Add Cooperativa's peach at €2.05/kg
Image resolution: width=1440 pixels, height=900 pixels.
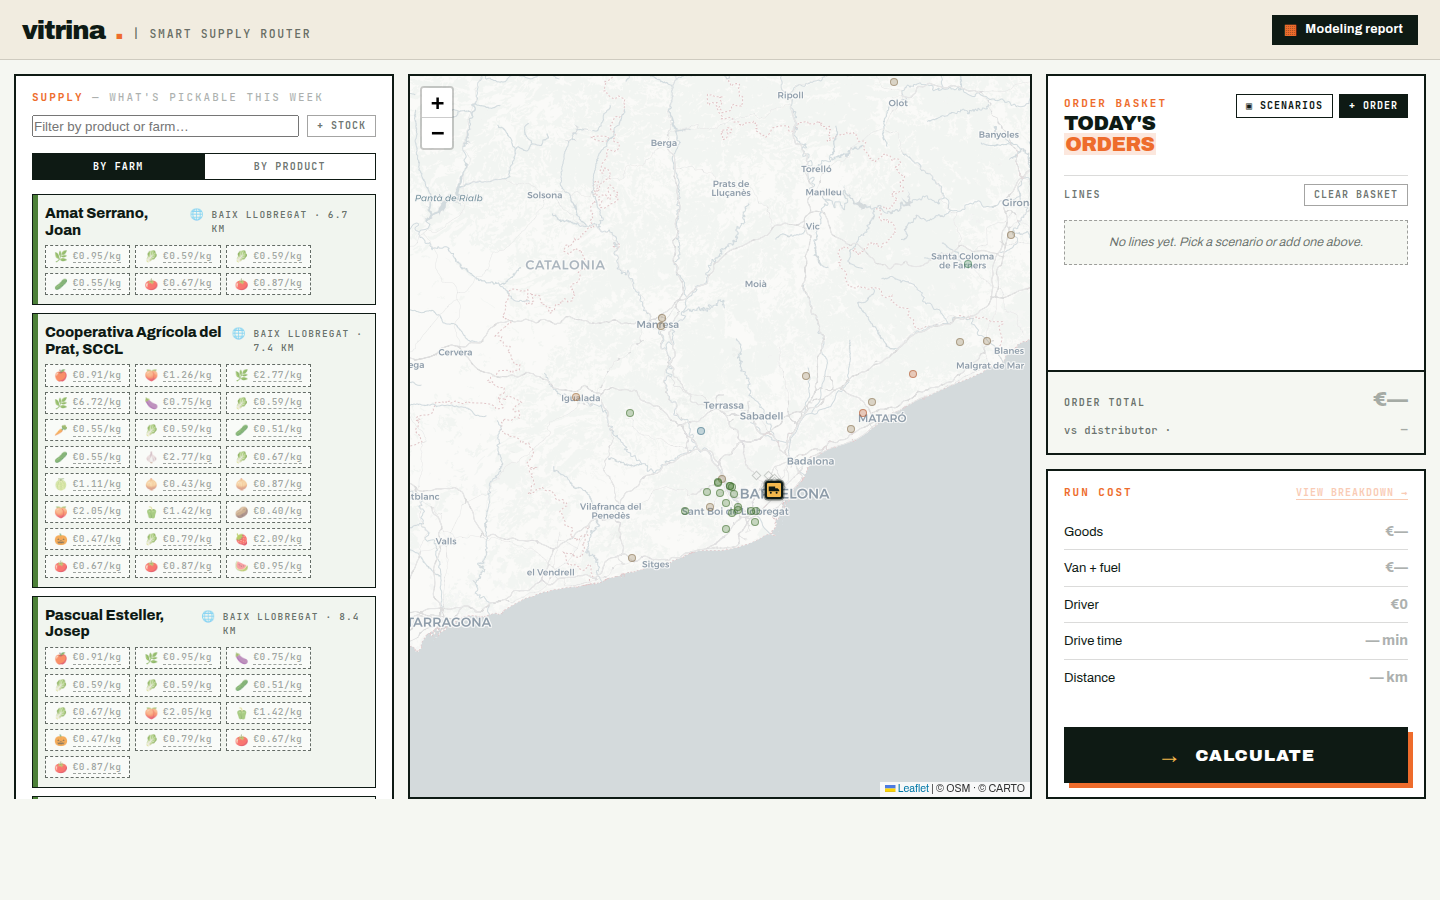pyautogui.click(x=88, y=512)
